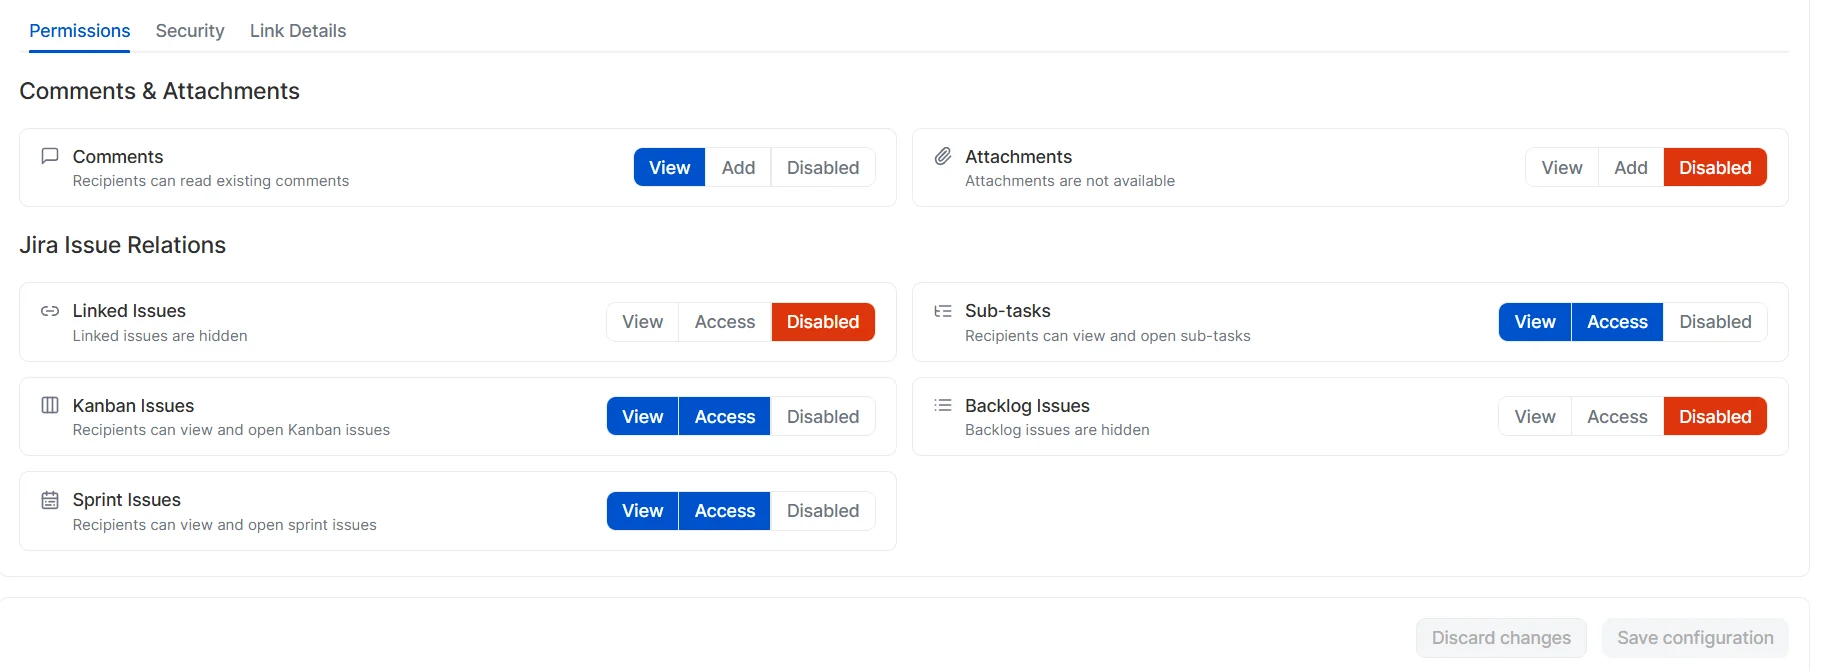Set Comments permission to View
1829x671 pixels.
[x=669, y=167]
